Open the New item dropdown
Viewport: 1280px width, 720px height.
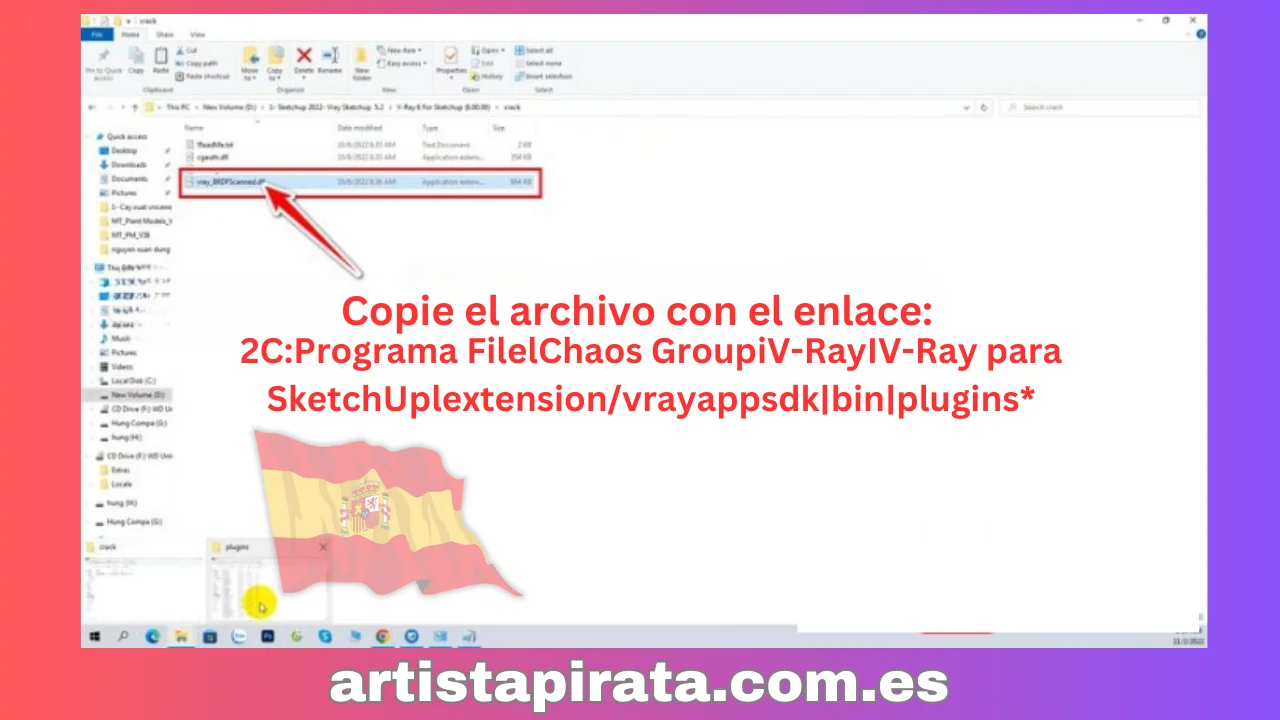point(400,50)
